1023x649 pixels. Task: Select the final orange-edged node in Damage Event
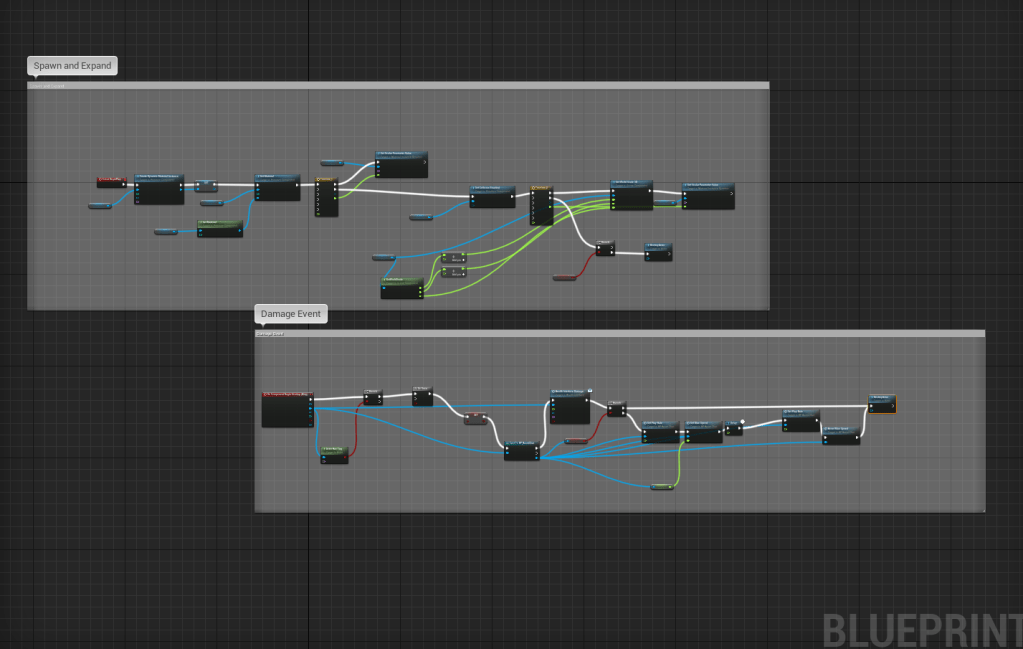click(882, 403)
